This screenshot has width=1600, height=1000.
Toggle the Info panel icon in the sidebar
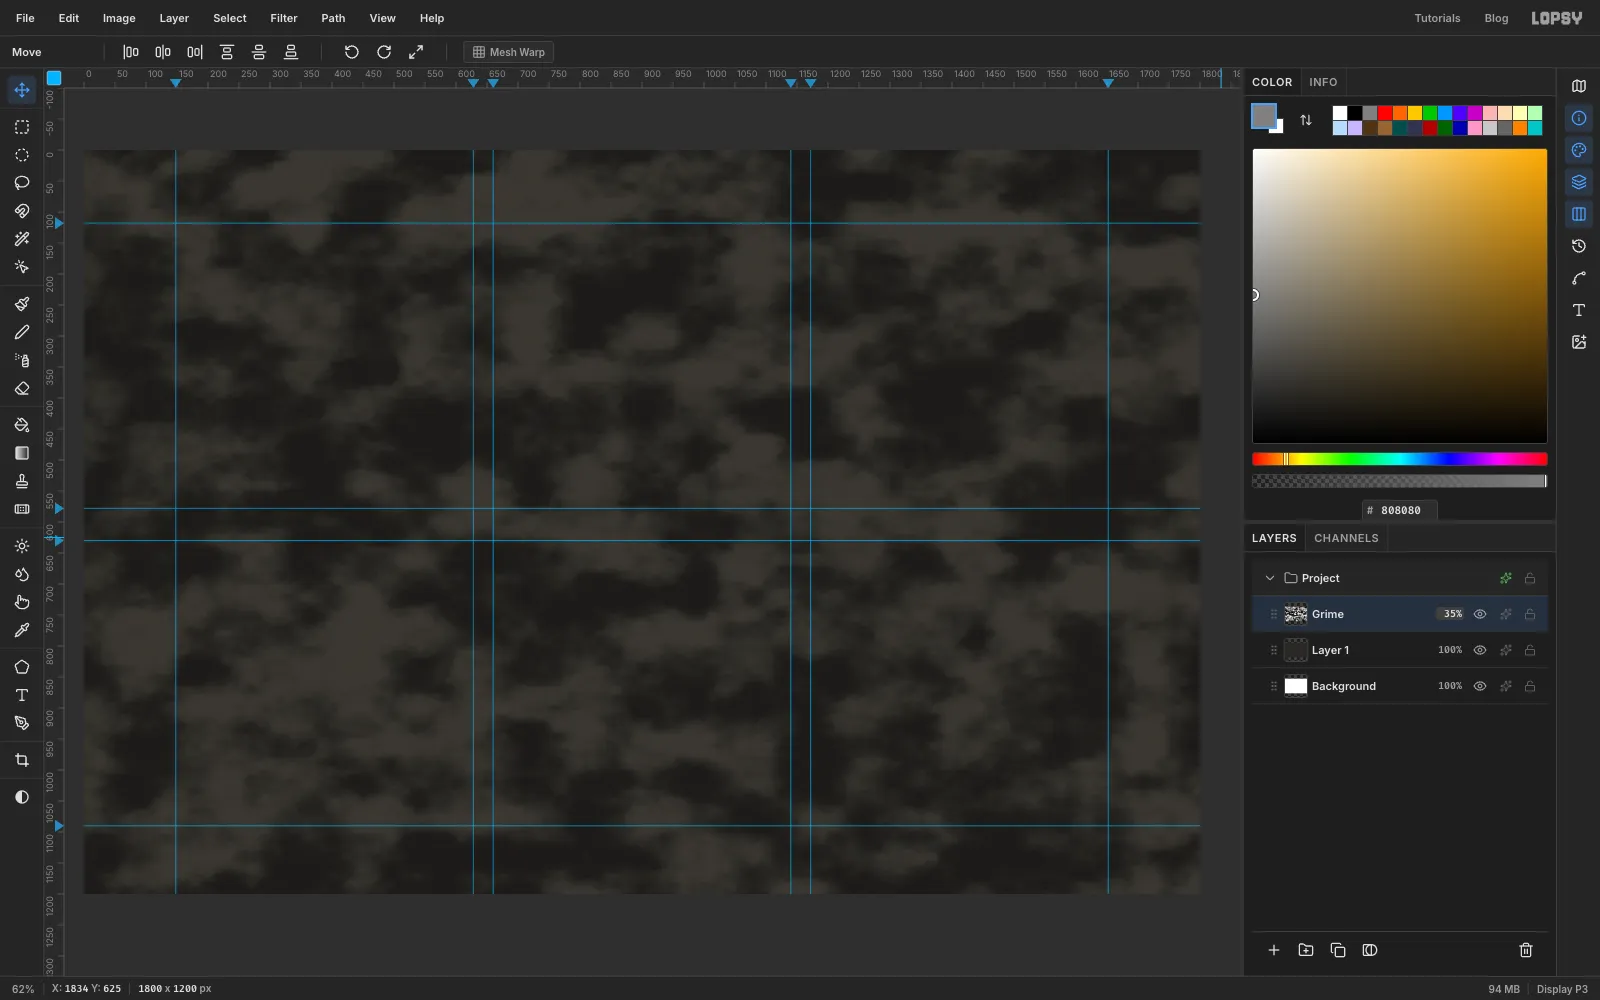[x=1579, y=118]
